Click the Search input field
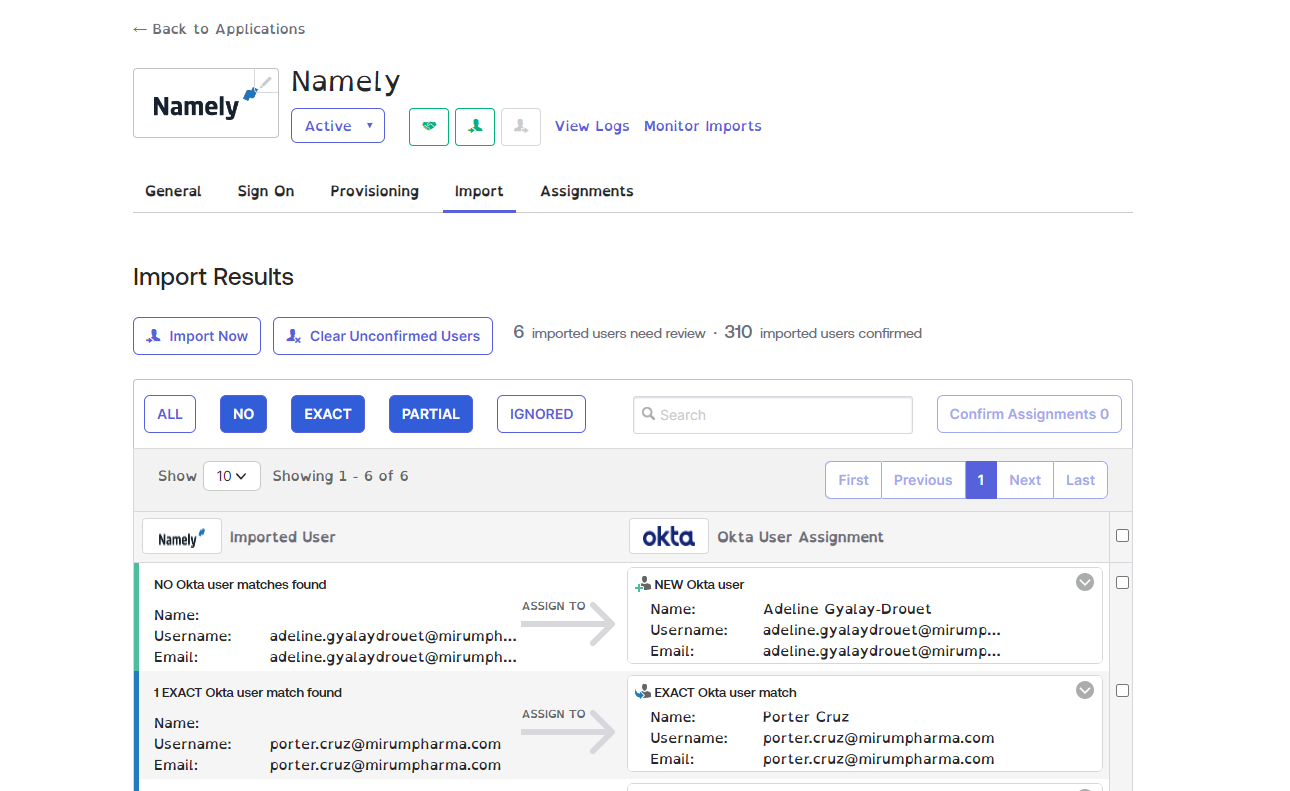Screen dimensions: 1290x791 coord(773,415)
